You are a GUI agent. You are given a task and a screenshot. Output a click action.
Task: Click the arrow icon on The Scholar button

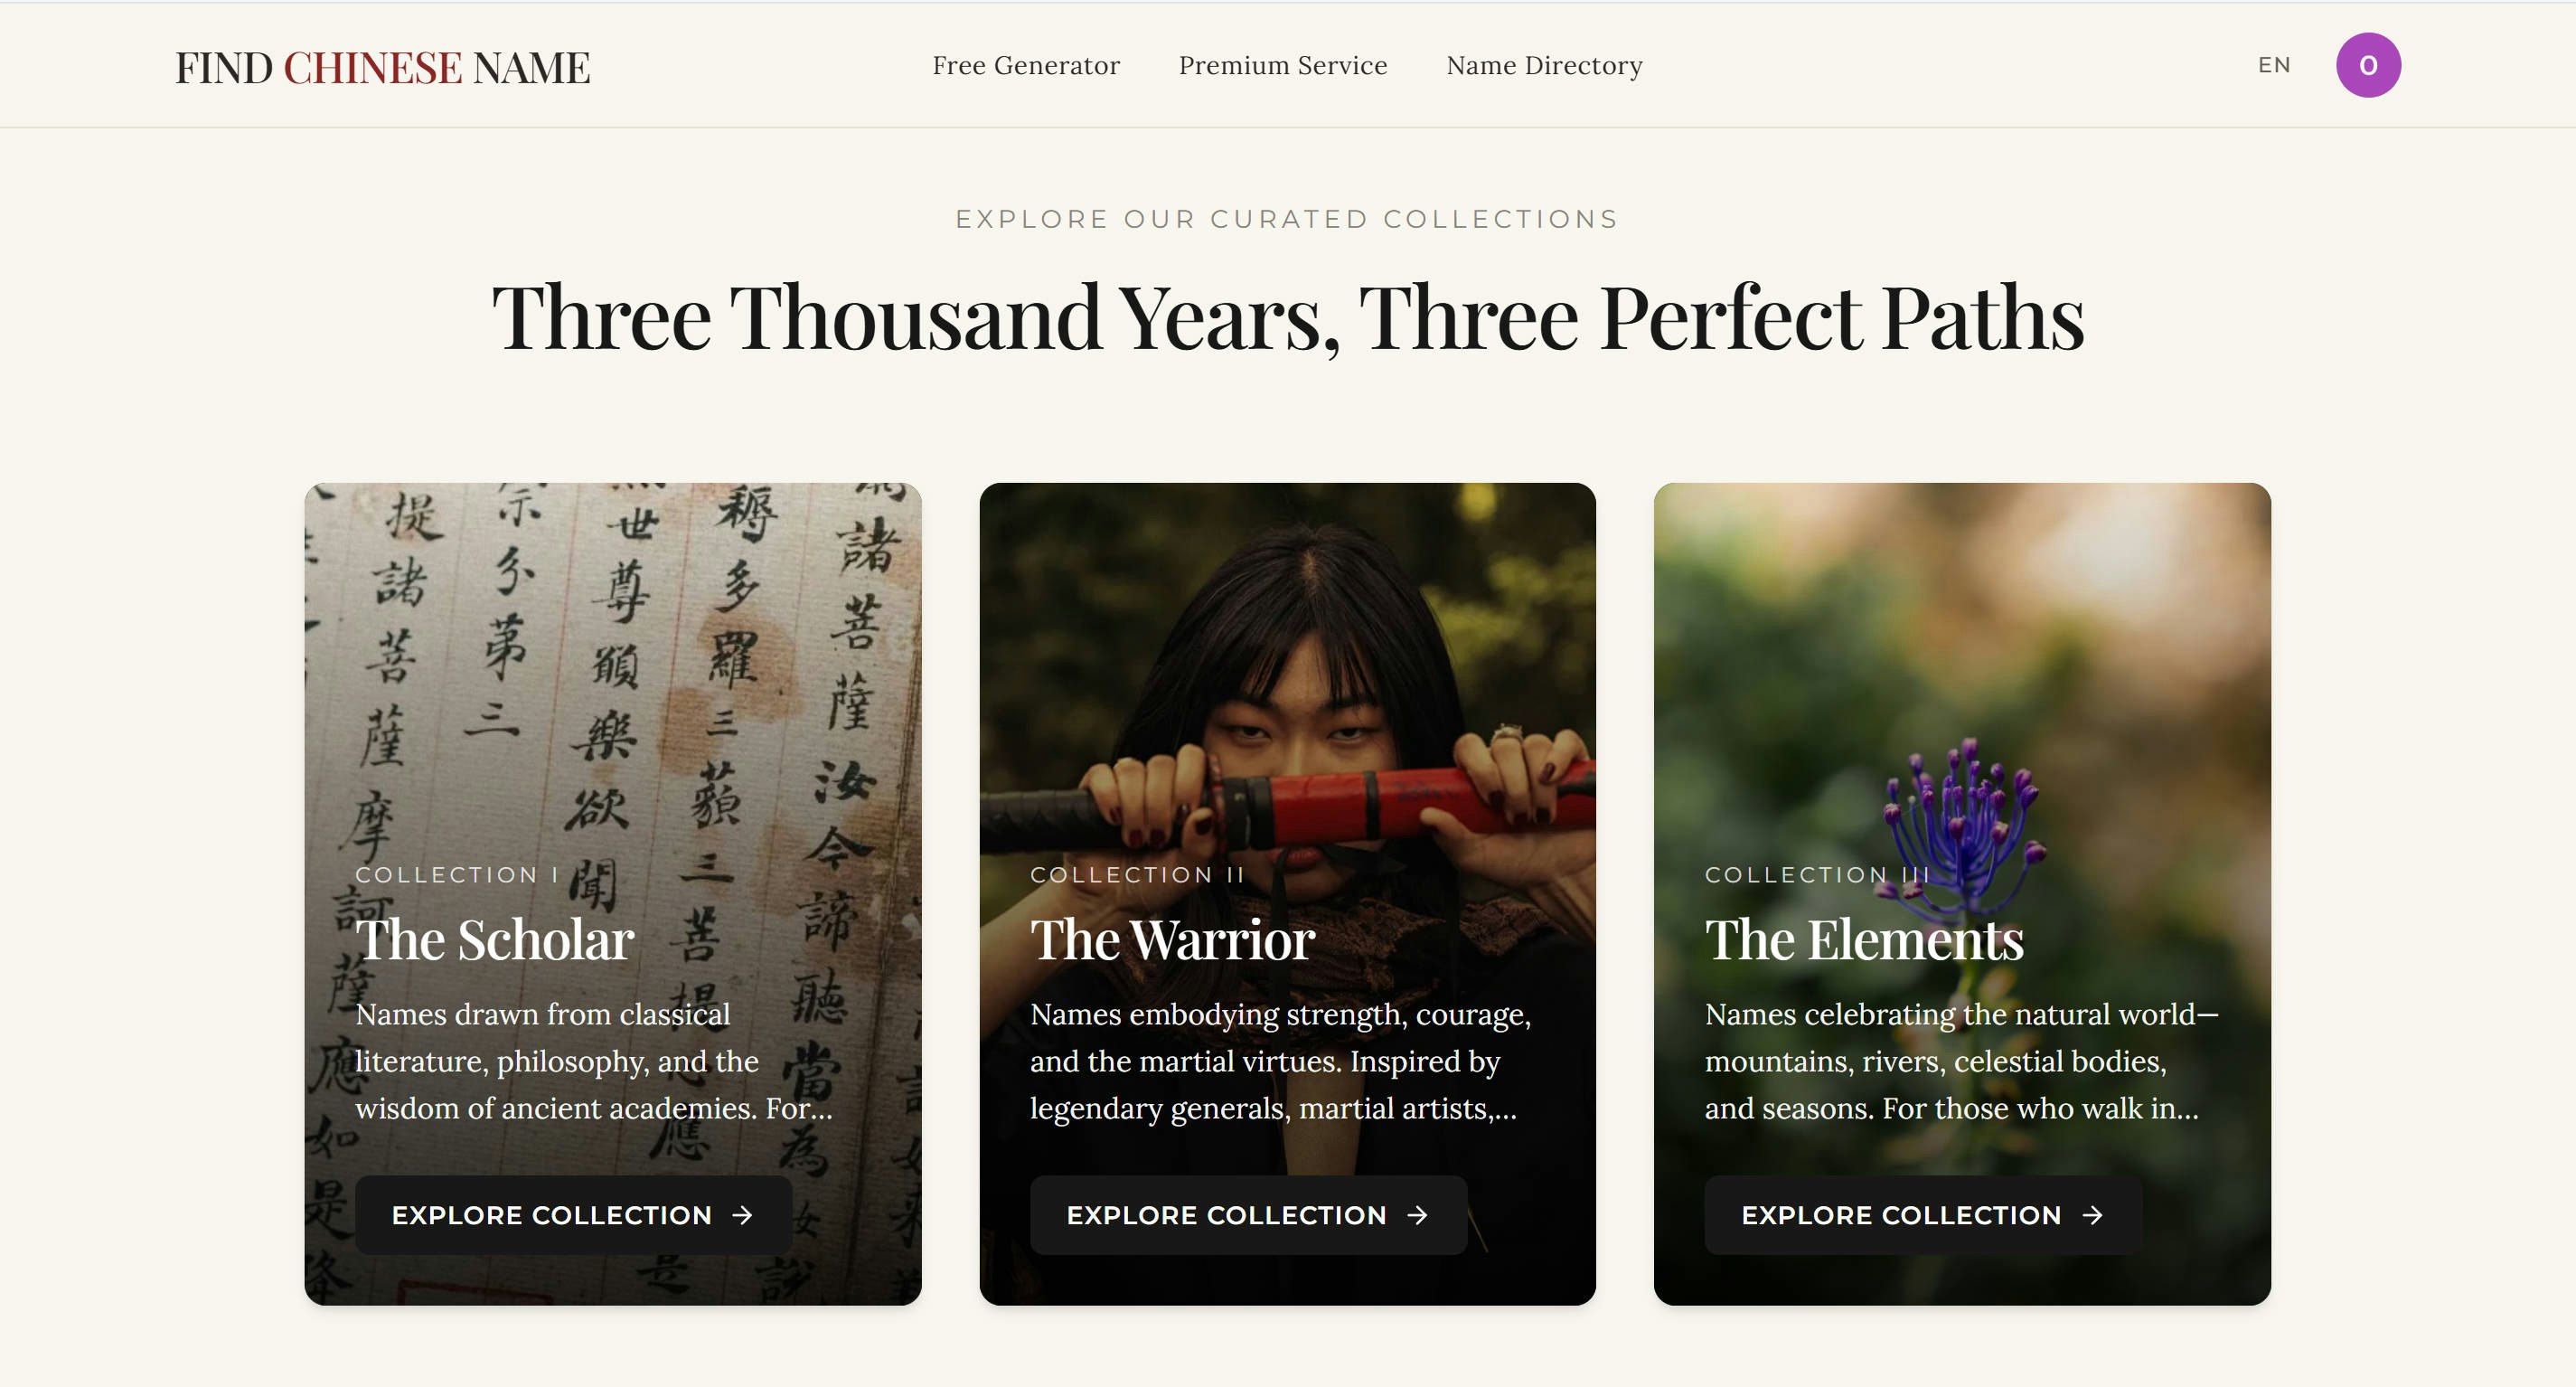(x=742, y=1215)
